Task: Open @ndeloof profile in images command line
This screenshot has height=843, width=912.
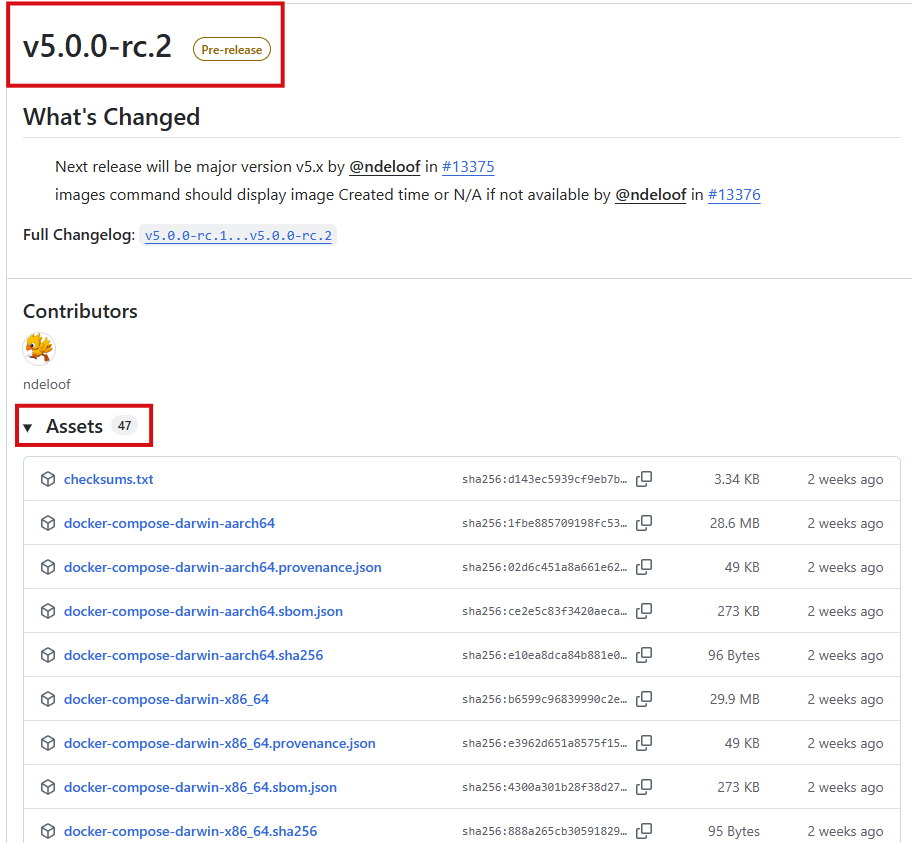Action: coord(651,195)
